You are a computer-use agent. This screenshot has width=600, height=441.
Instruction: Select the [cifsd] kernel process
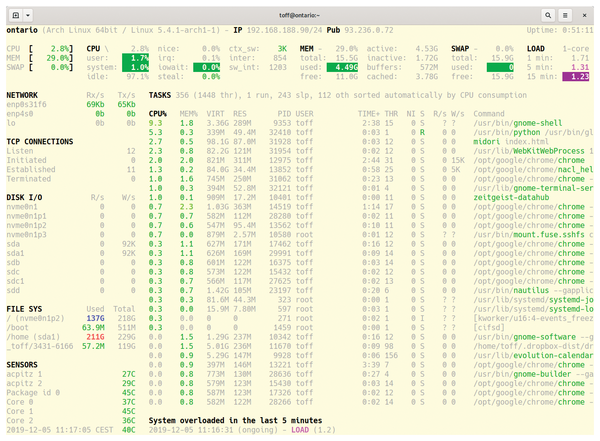pos(370,328)
